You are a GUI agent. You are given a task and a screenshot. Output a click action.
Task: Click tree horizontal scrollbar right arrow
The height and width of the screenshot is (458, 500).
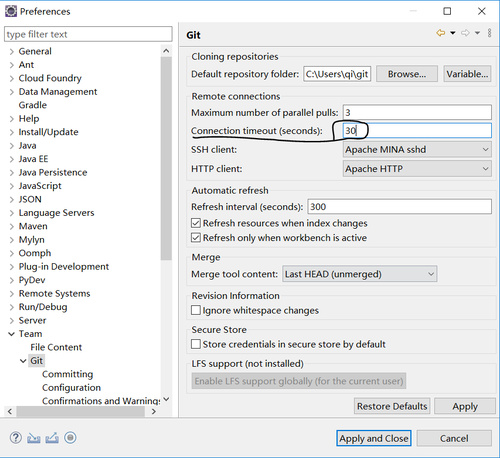point(154,412)
